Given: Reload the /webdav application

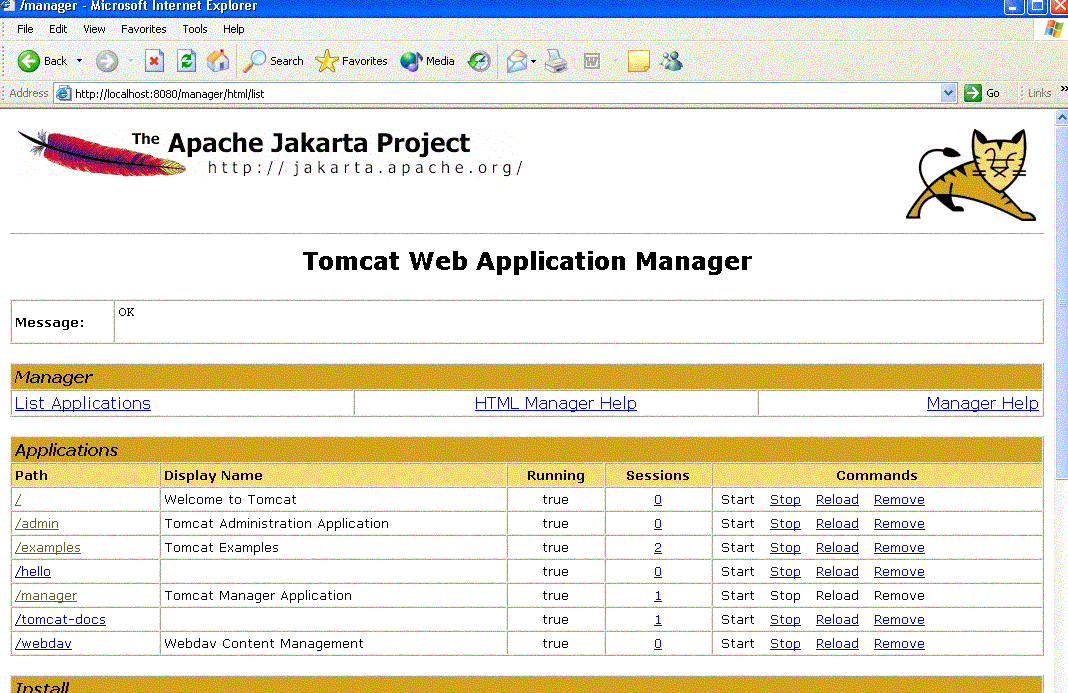Looking at the screenshot, I should click(x=837, y=643).
